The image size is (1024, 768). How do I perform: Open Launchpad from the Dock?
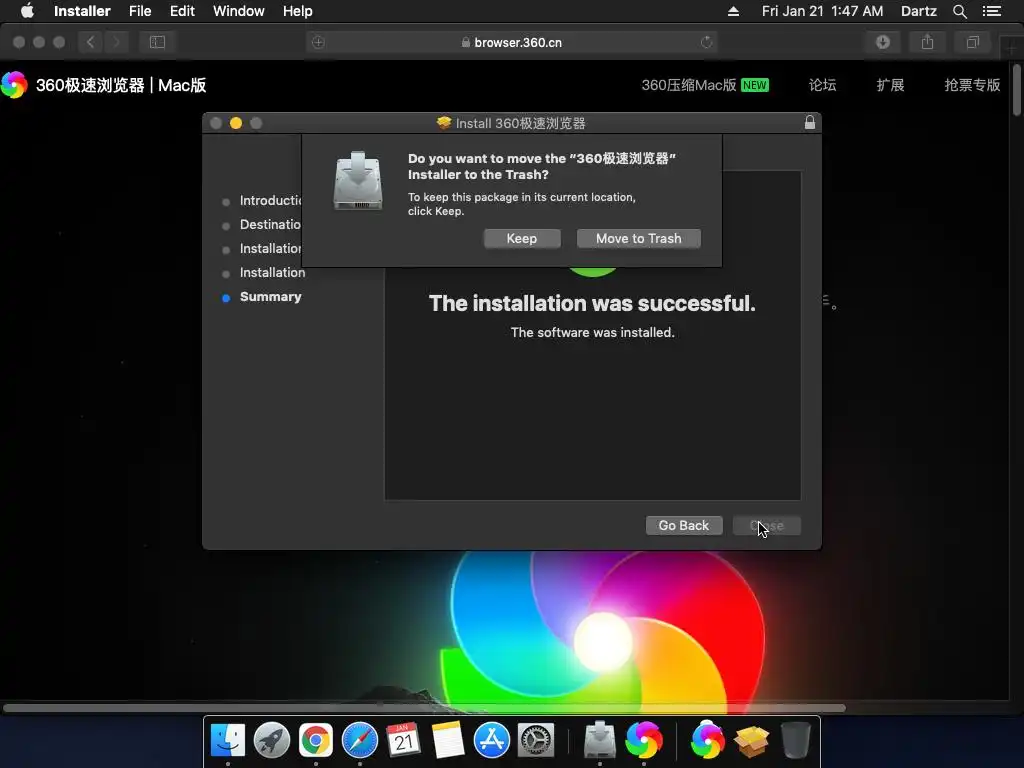[x=272, y=740]
